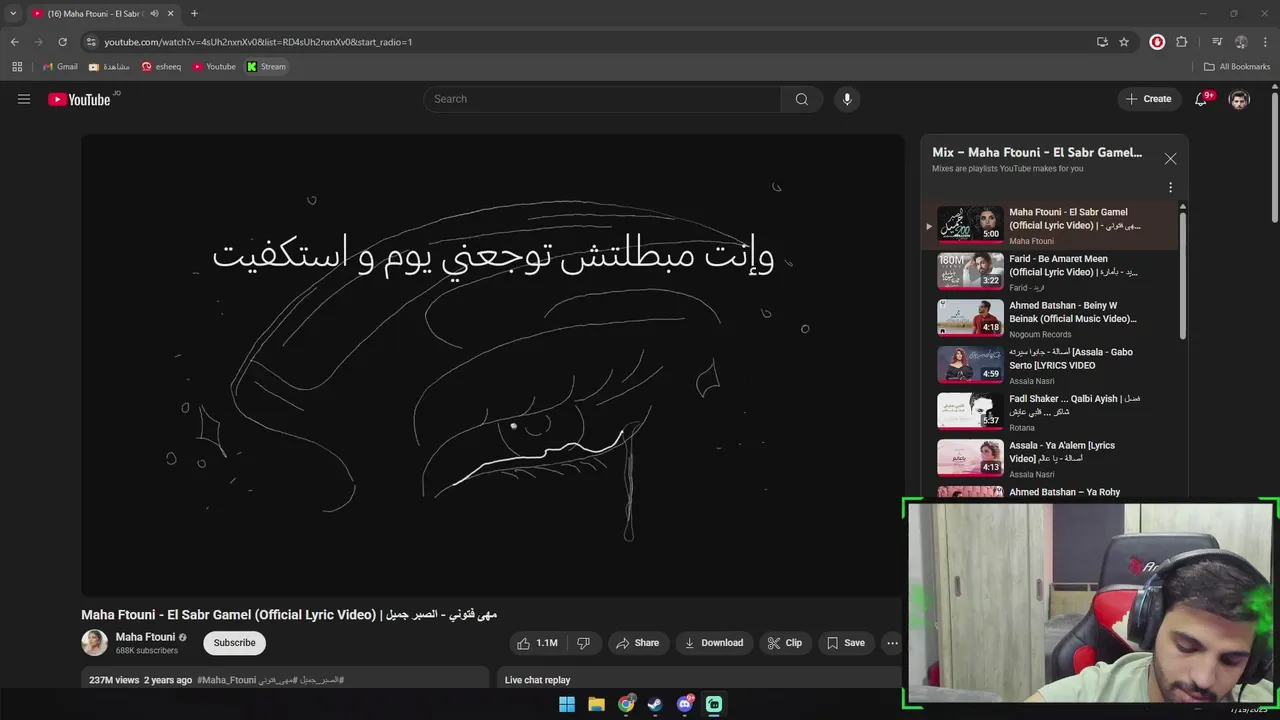Open the Stream bookmark
The width and height of the screenshot is (1280, 720).
tap(267, 67)
